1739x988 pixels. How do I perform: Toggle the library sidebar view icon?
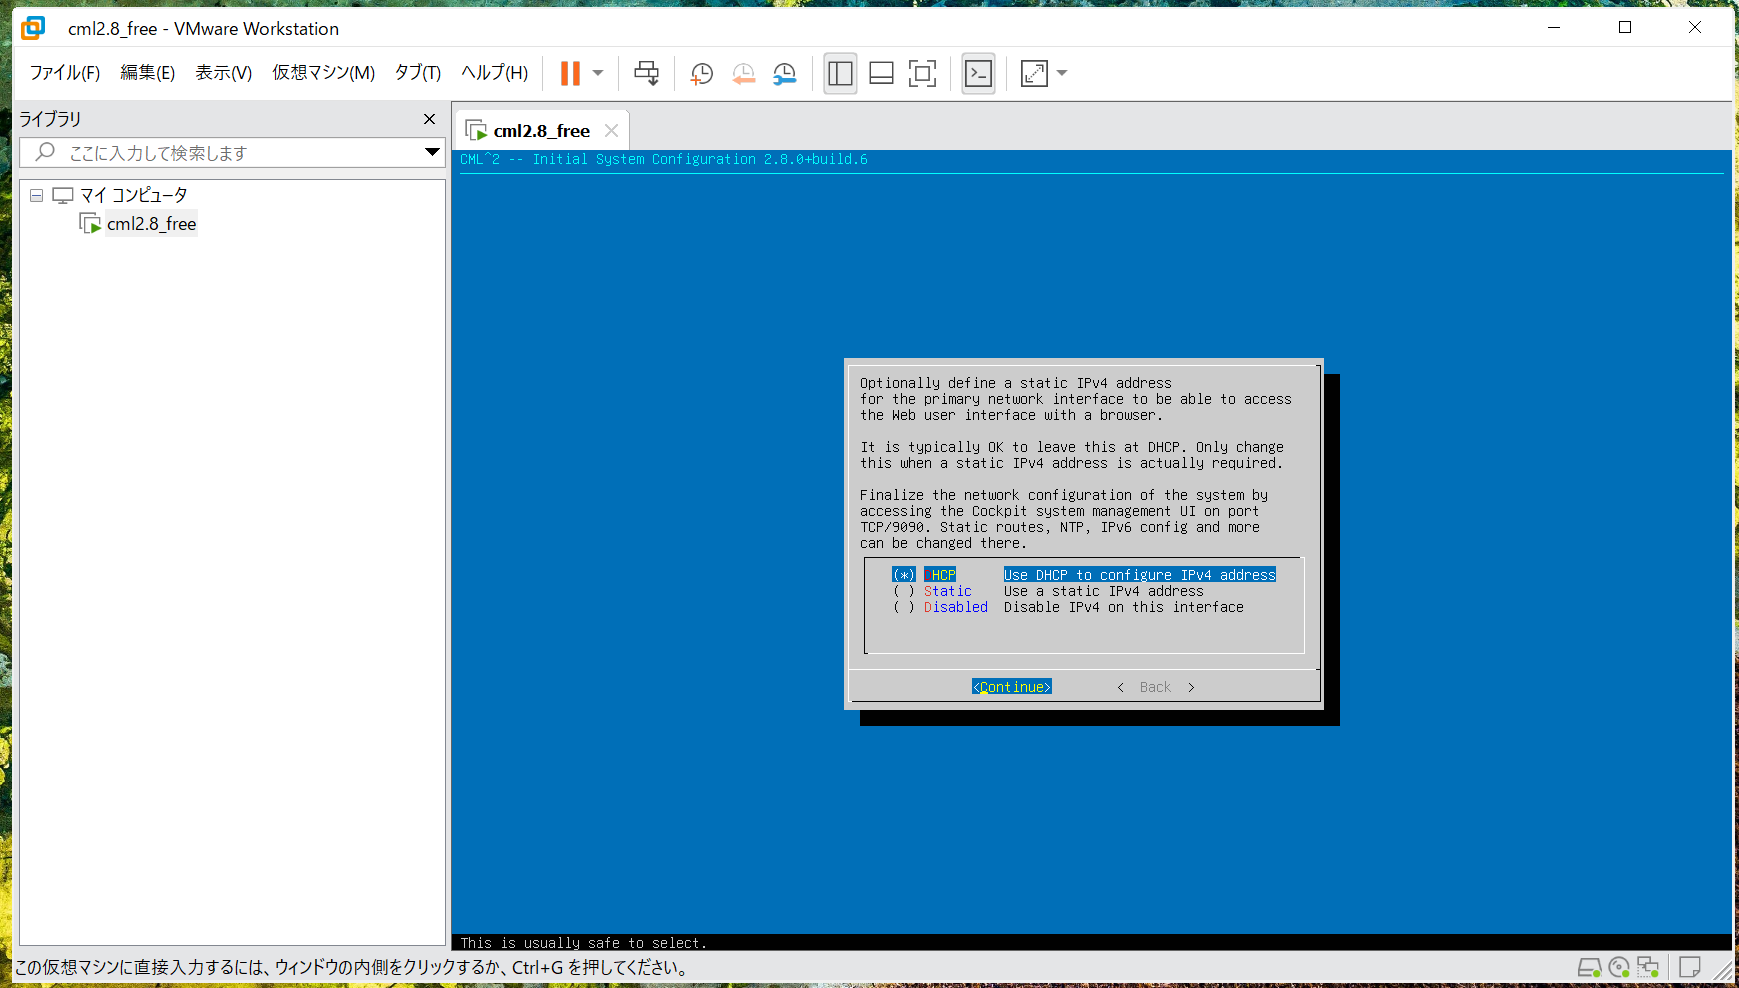coord(840,73)
